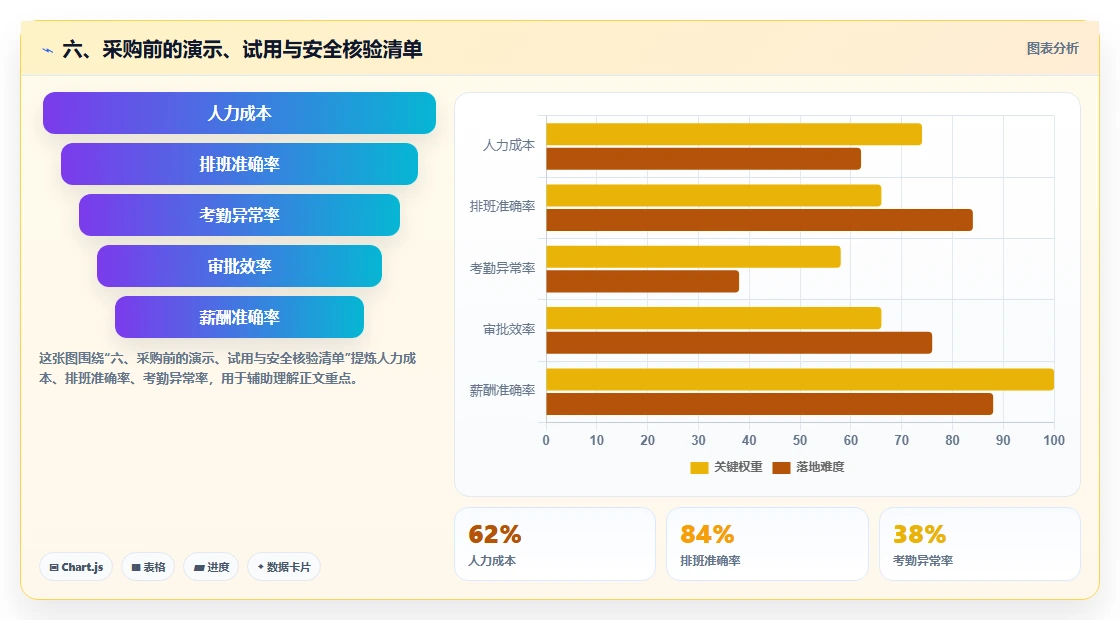Open the 62% 人力成本 data card
Viewport: 1120px width, 620px height.
(555, 544)
